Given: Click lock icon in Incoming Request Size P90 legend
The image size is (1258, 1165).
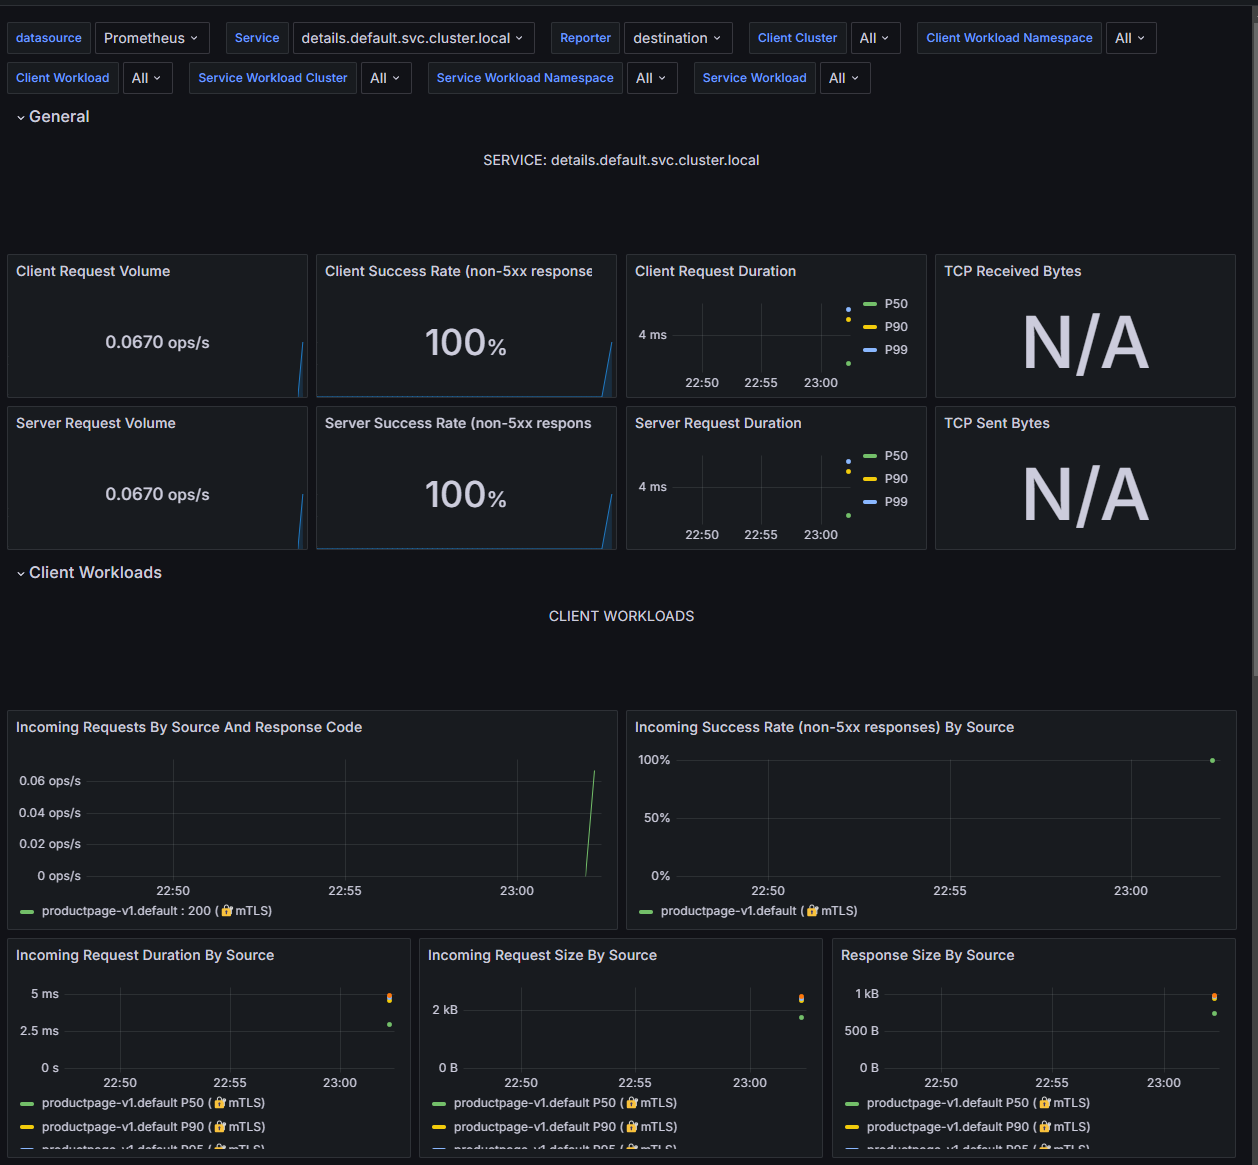Looking at the screenshot, I should tap(632, 1127).
